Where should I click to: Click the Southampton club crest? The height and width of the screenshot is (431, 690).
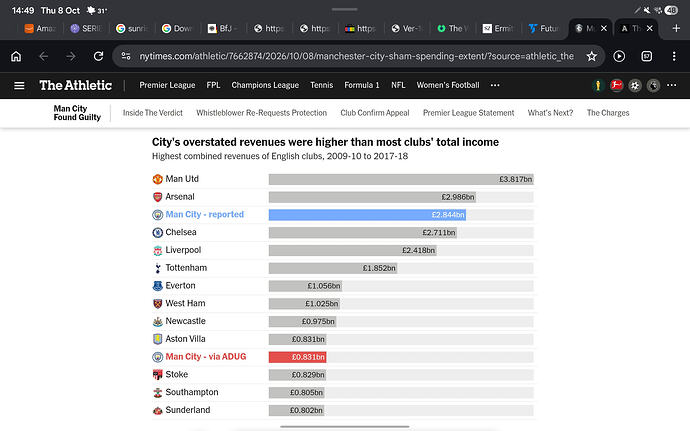(158, 393)
